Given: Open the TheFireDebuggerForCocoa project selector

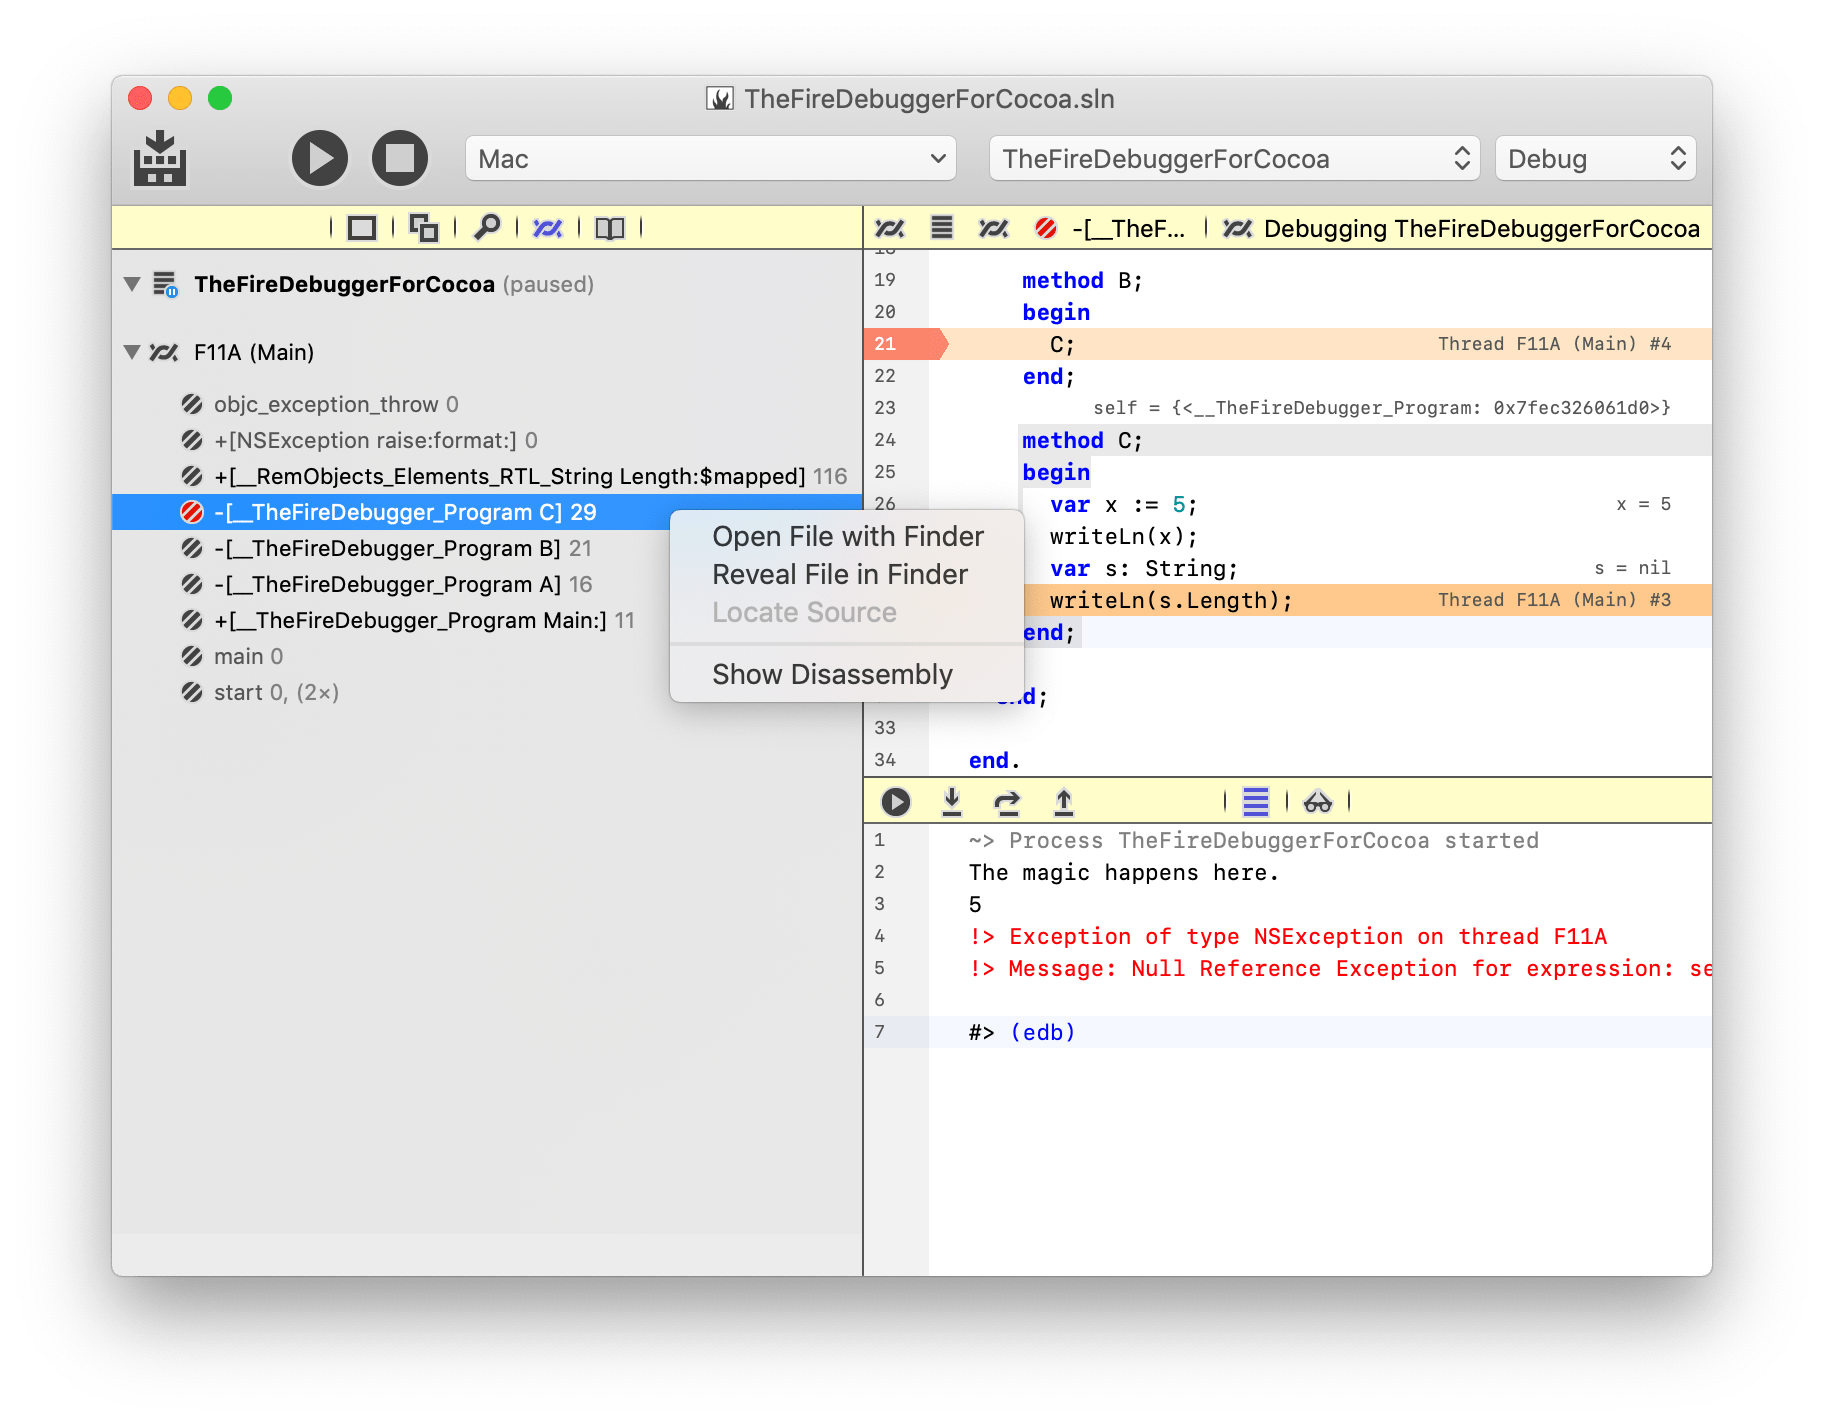Looking at the screenshot, I should pos(1234,159).
